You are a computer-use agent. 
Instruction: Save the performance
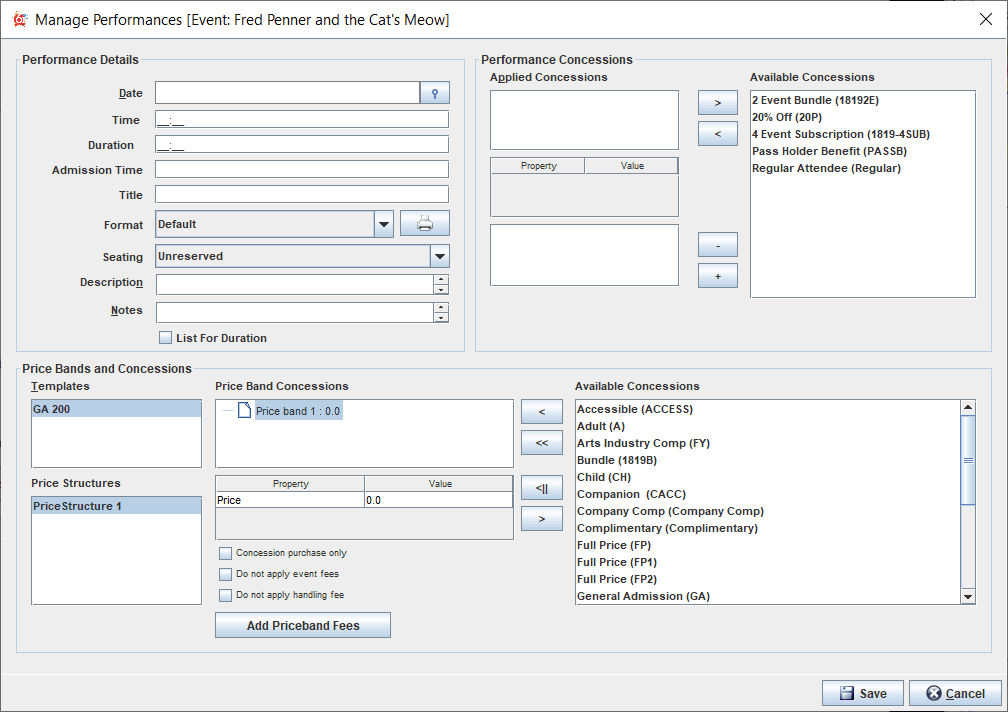pyautogui.click(x=862, y=693)
